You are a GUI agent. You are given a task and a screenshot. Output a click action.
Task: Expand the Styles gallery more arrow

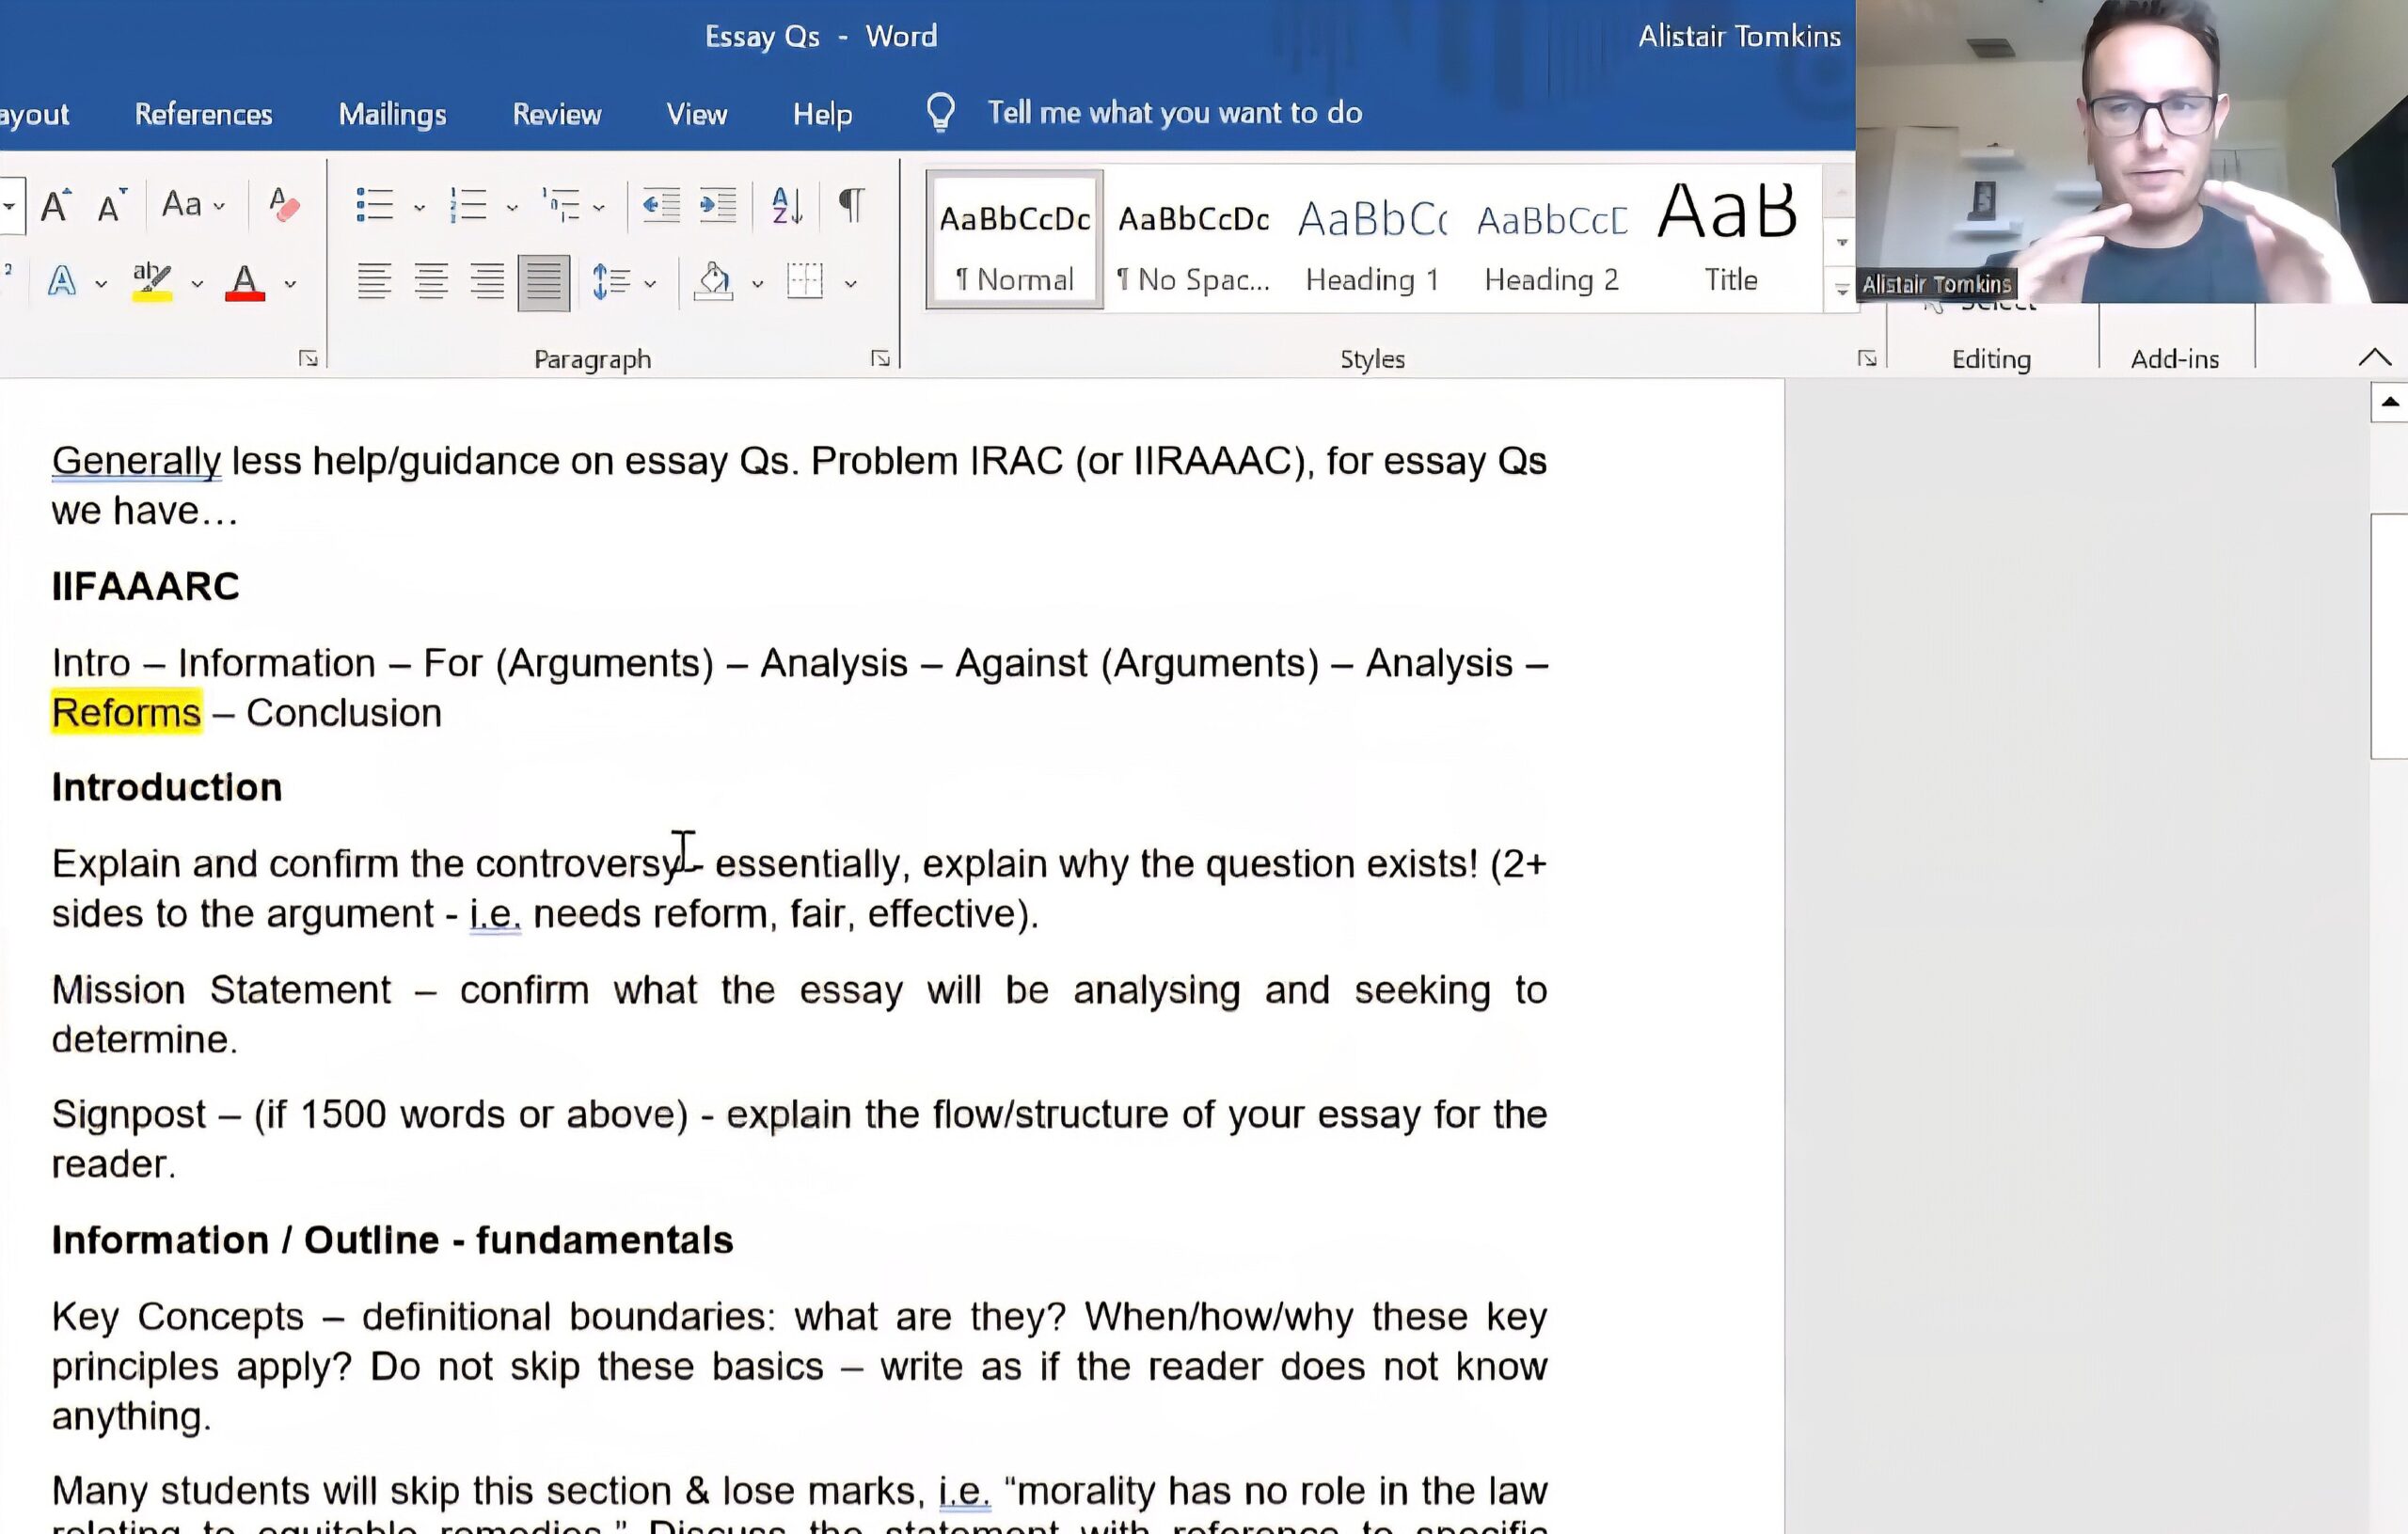(x=1841, y=291)
